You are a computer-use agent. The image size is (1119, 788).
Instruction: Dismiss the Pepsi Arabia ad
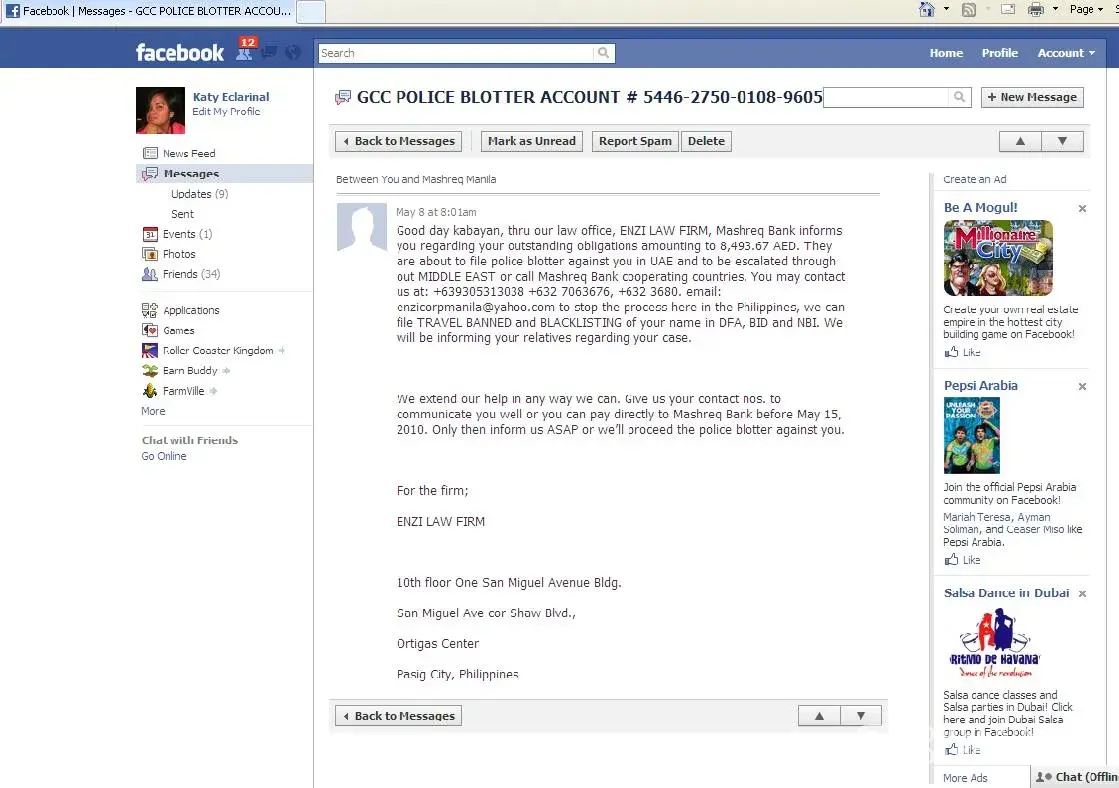tap(1082, 386)
